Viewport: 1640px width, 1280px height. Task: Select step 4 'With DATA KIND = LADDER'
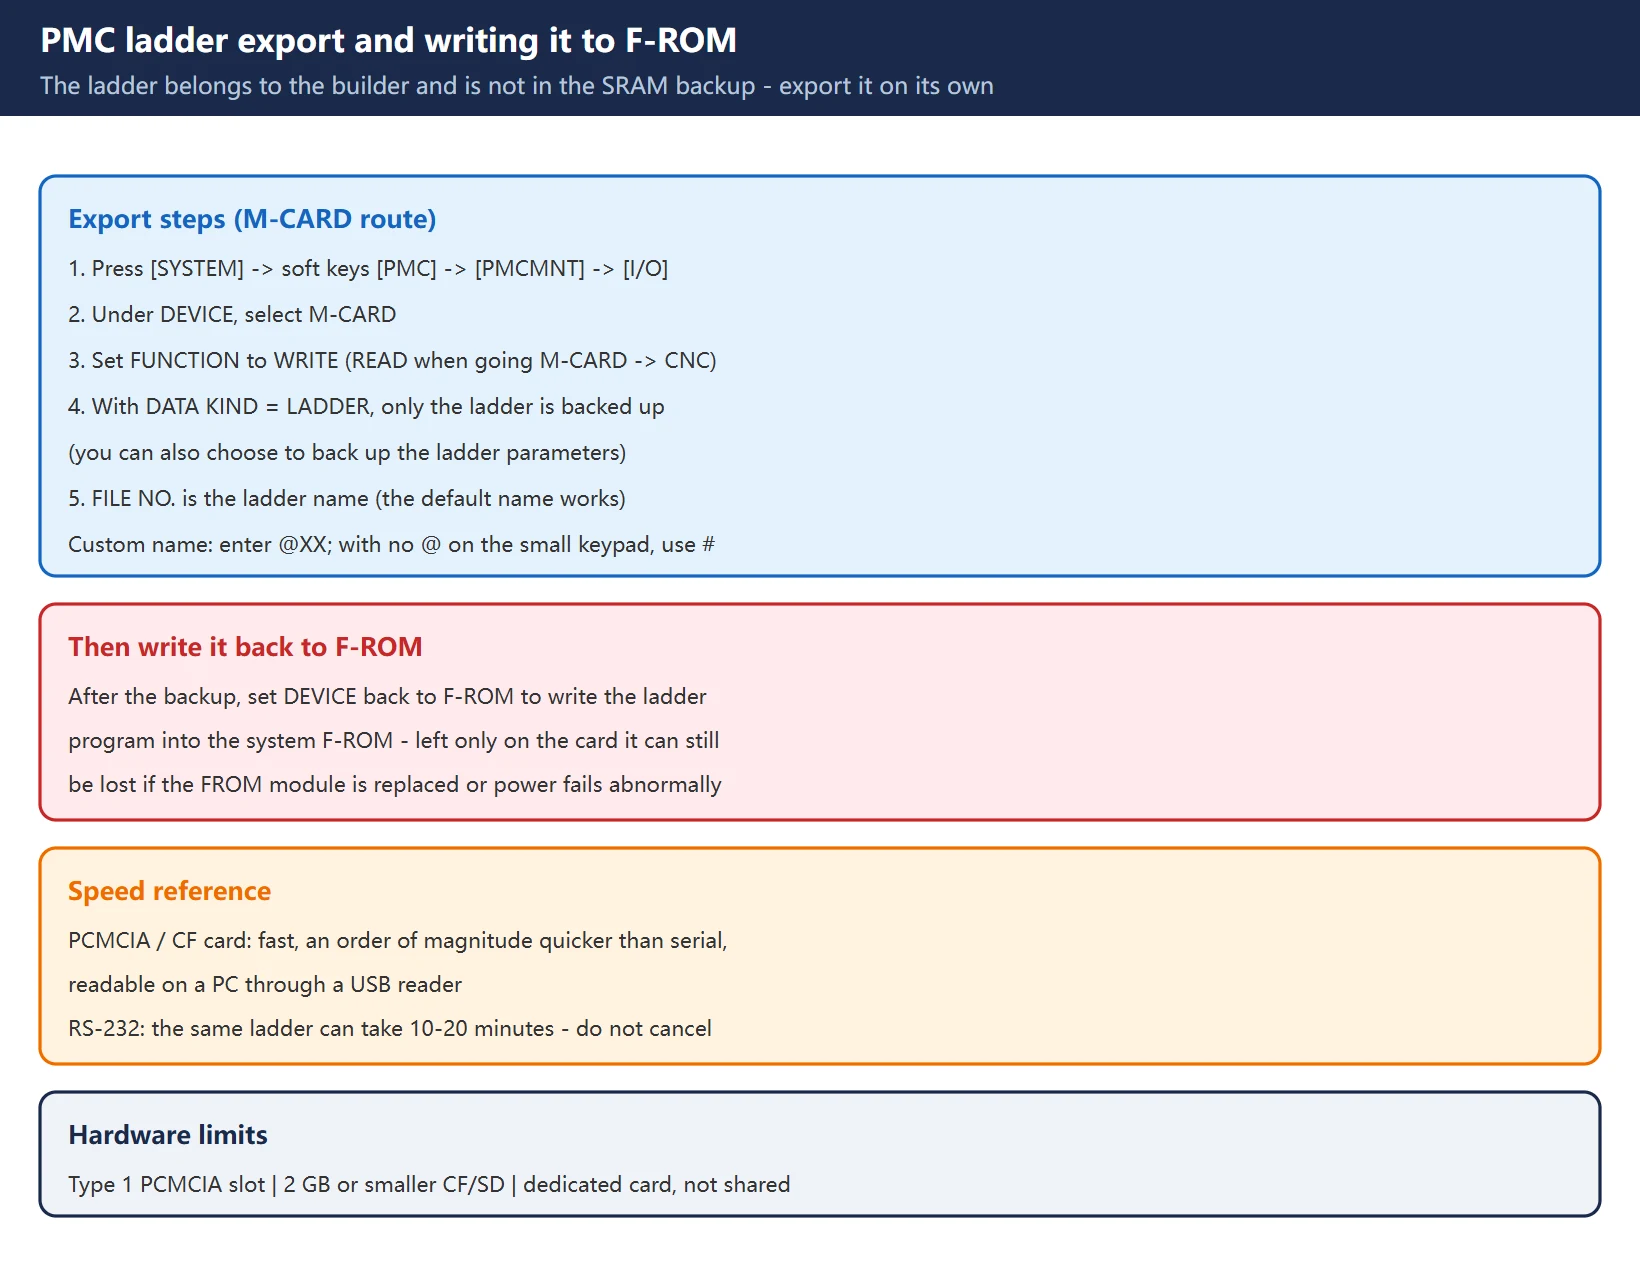click(x=366, y=406)
